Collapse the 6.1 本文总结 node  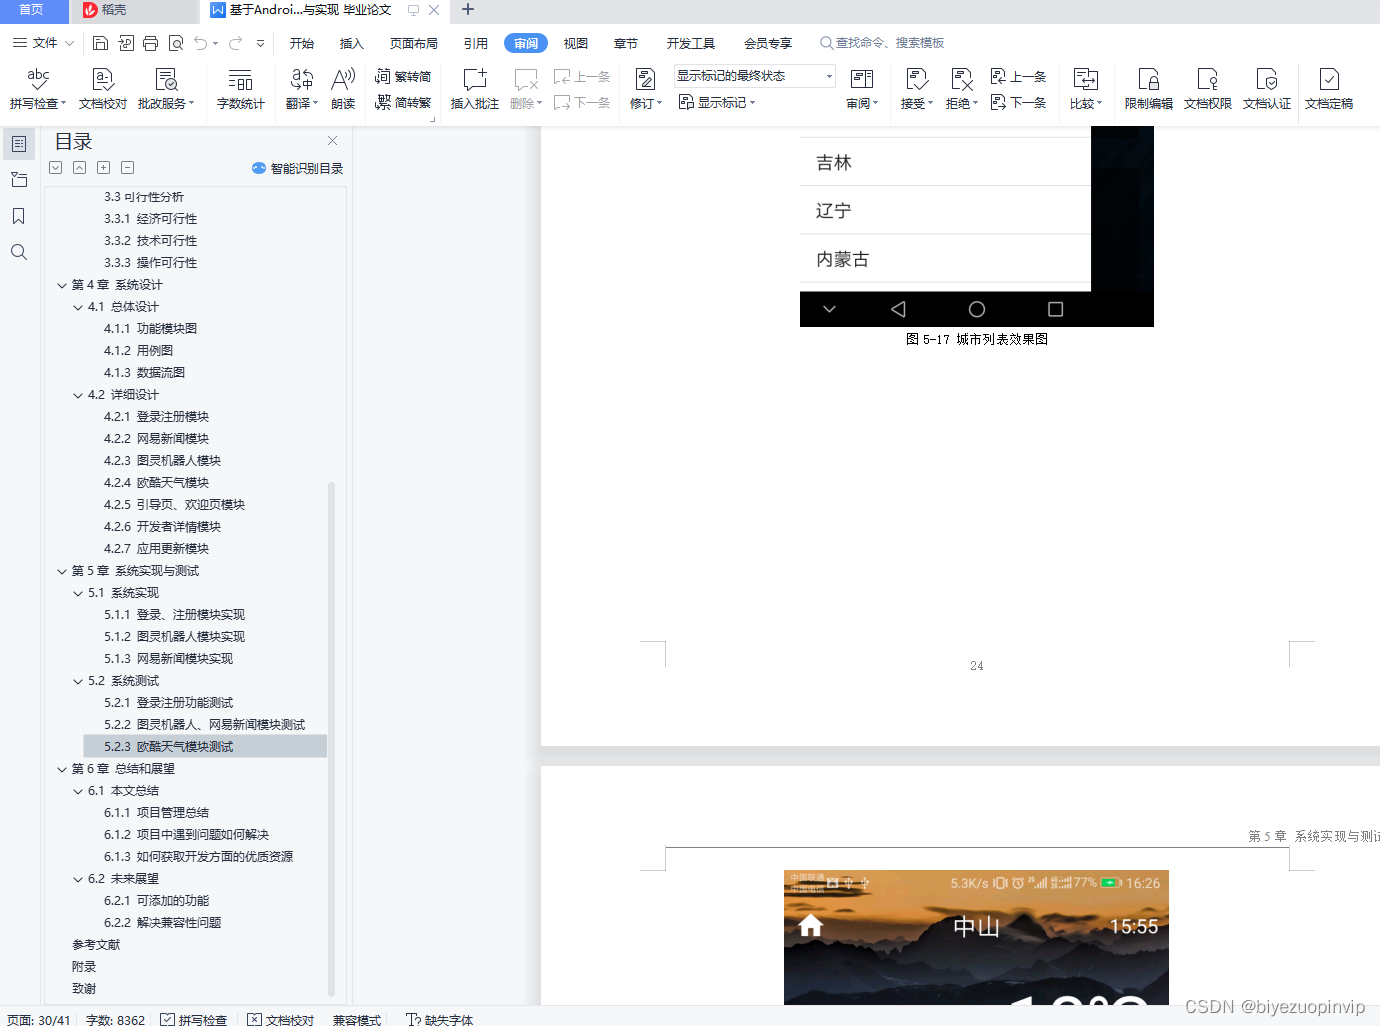(x=78, y=791)
